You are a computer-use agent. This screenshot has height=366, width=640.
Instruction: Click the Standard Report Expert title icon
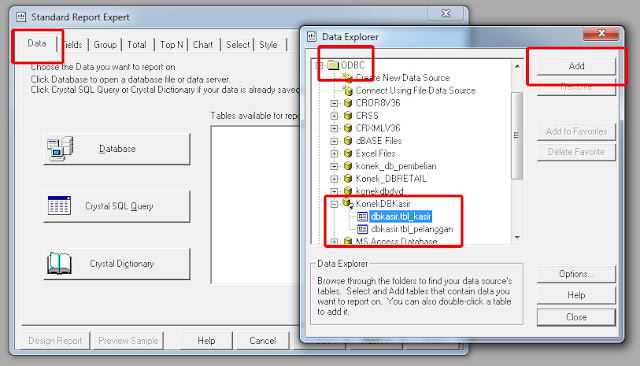click(x=21, y=17)
